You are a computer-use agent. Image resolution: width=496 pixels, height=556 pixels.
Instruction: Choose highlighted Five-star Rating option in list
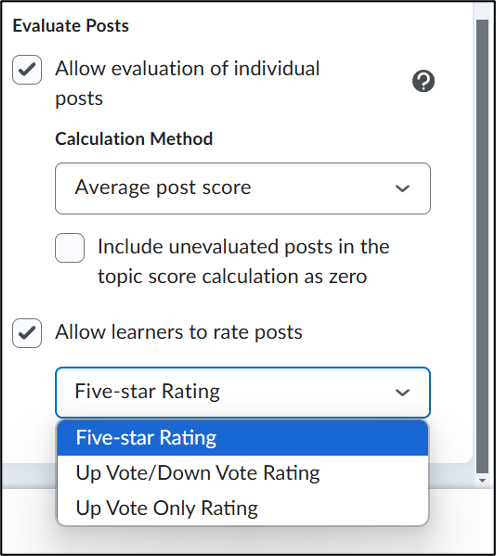coord(243,438)
